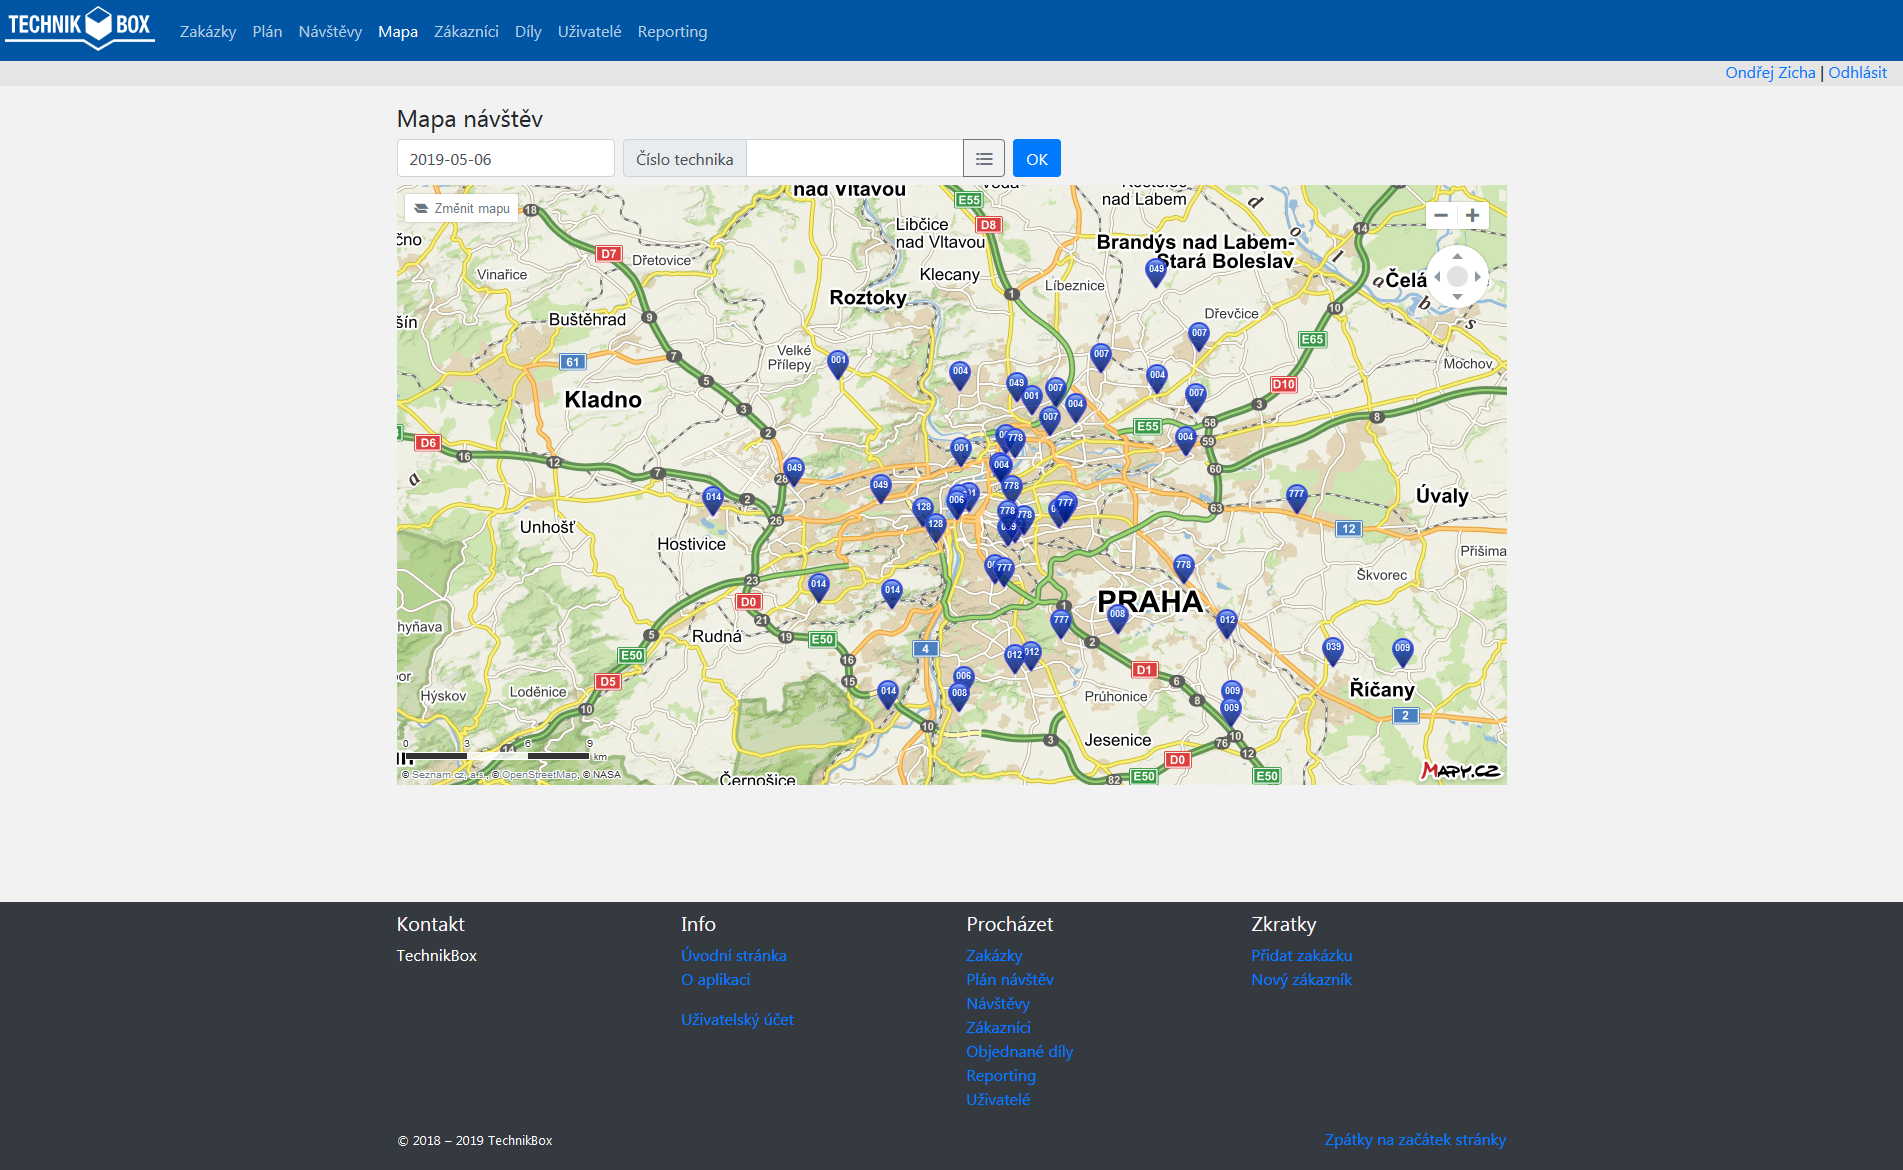This screenshot has height=1170, width=1903.
Task: Switch to the Plán navigation tab
Action: tap(267, 32)
